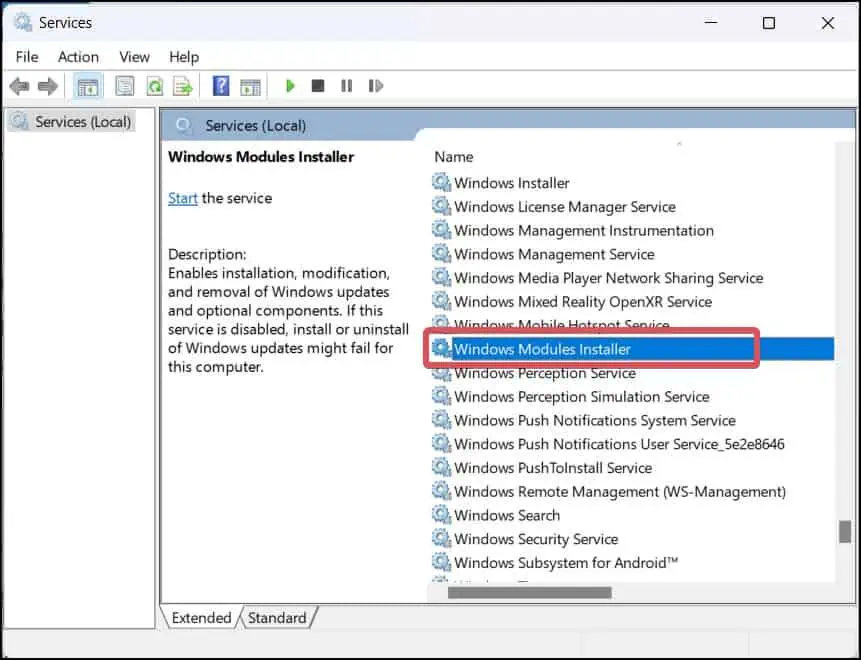Click gear icon beside Windows Management Service

[x=441, y=253]
